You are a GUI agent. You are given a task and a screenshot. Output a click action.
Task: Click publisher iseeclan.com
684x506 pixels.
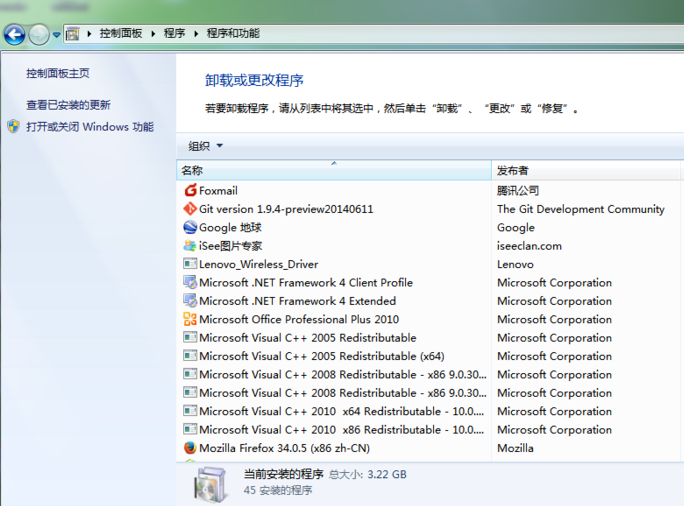click(x=529, y=246)
